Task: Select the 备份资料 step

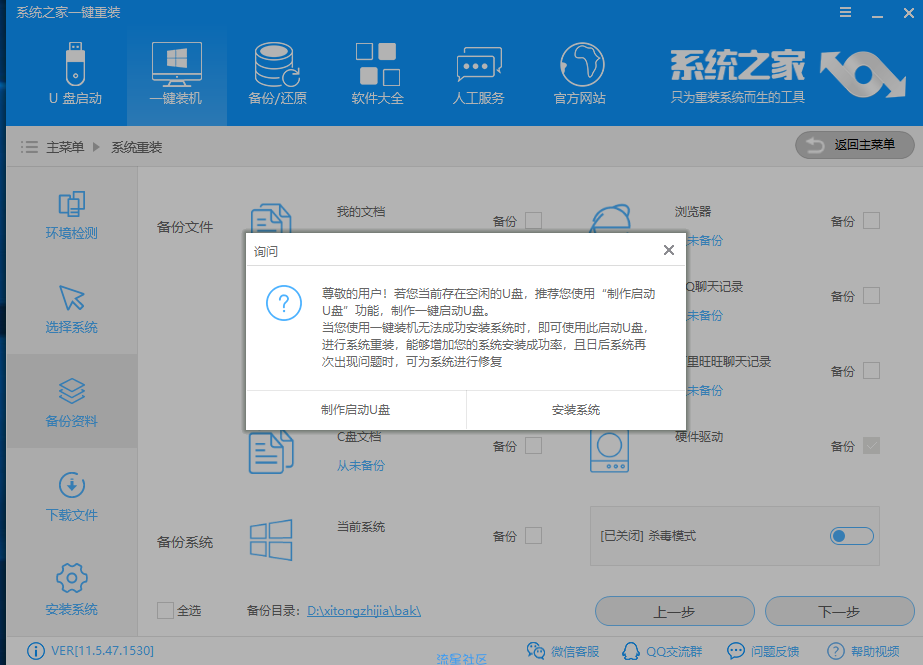Action: [x=72, y=402]
